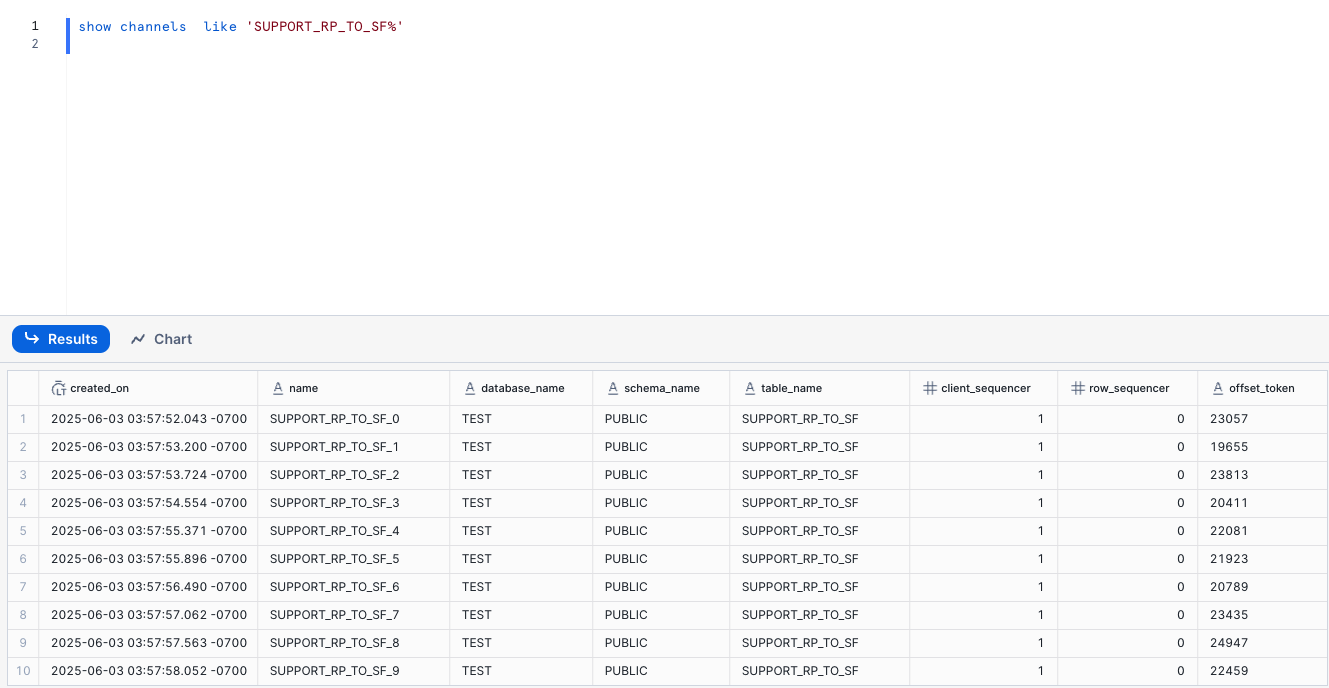Select offset_token value 20789
1329x688 pixels.
pos(1262,587)
